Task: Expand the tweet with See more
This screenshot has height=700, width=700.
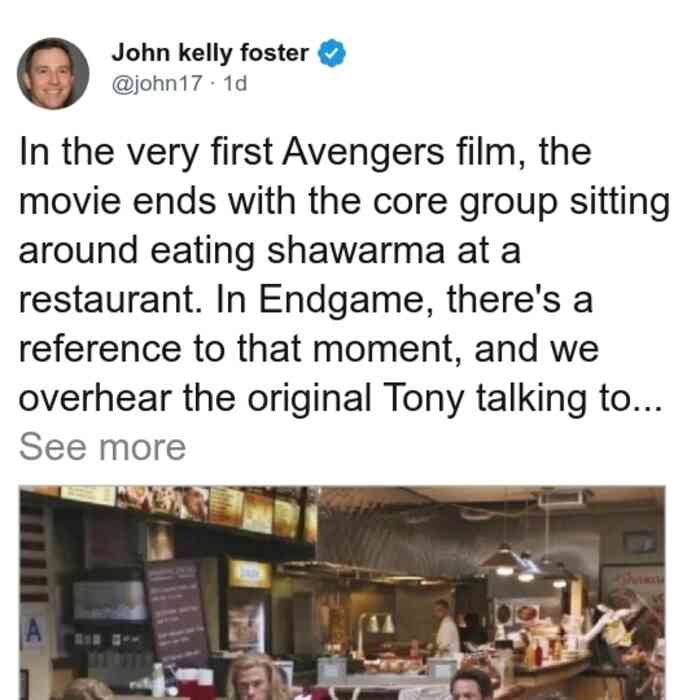Action: point(102,447)
